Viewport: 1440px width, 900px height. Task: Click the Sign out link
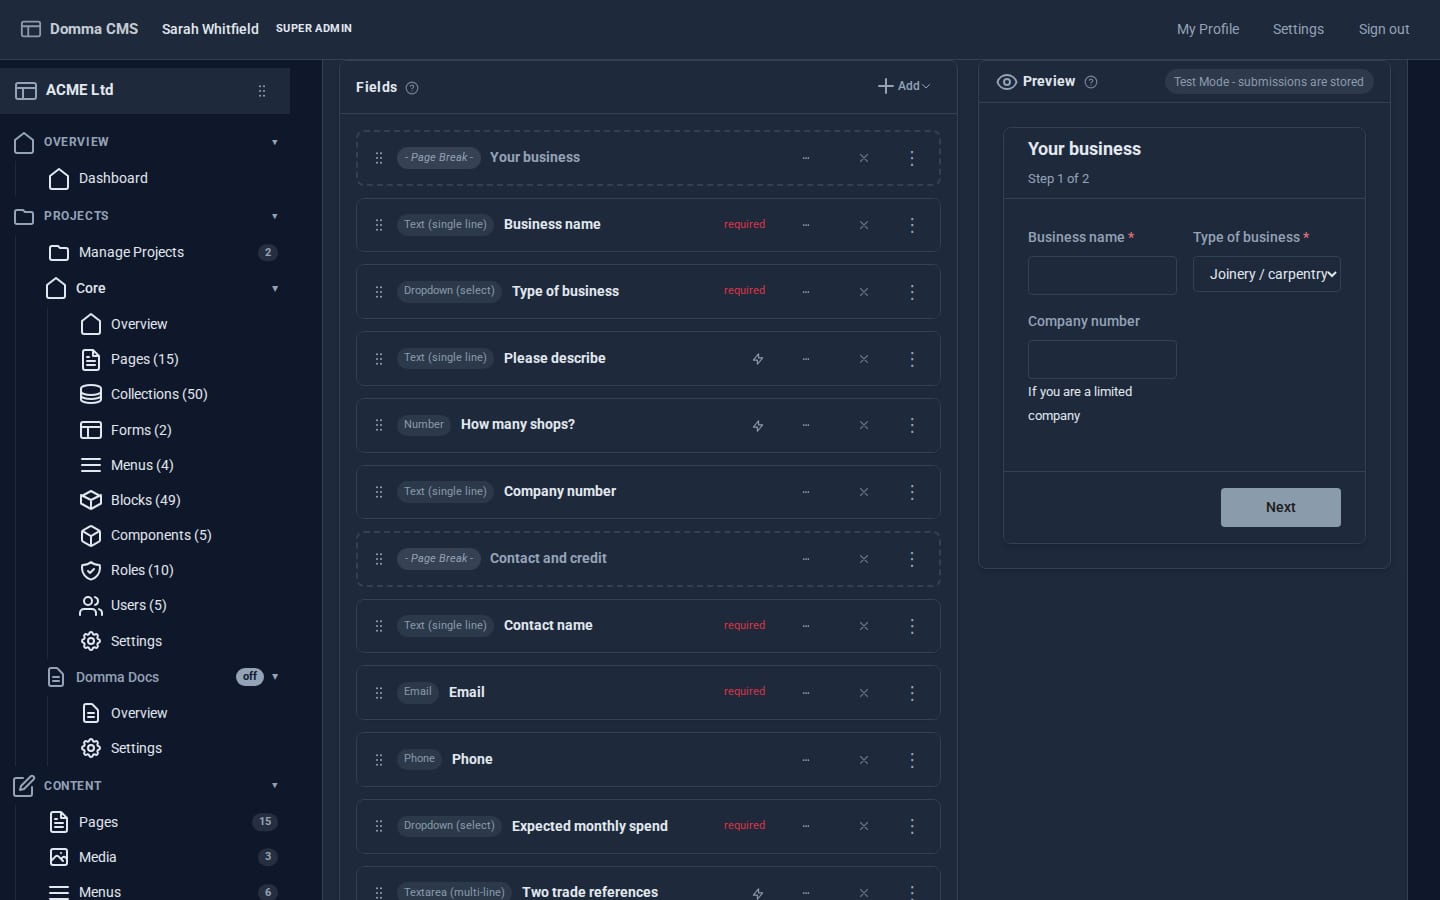1384,29
